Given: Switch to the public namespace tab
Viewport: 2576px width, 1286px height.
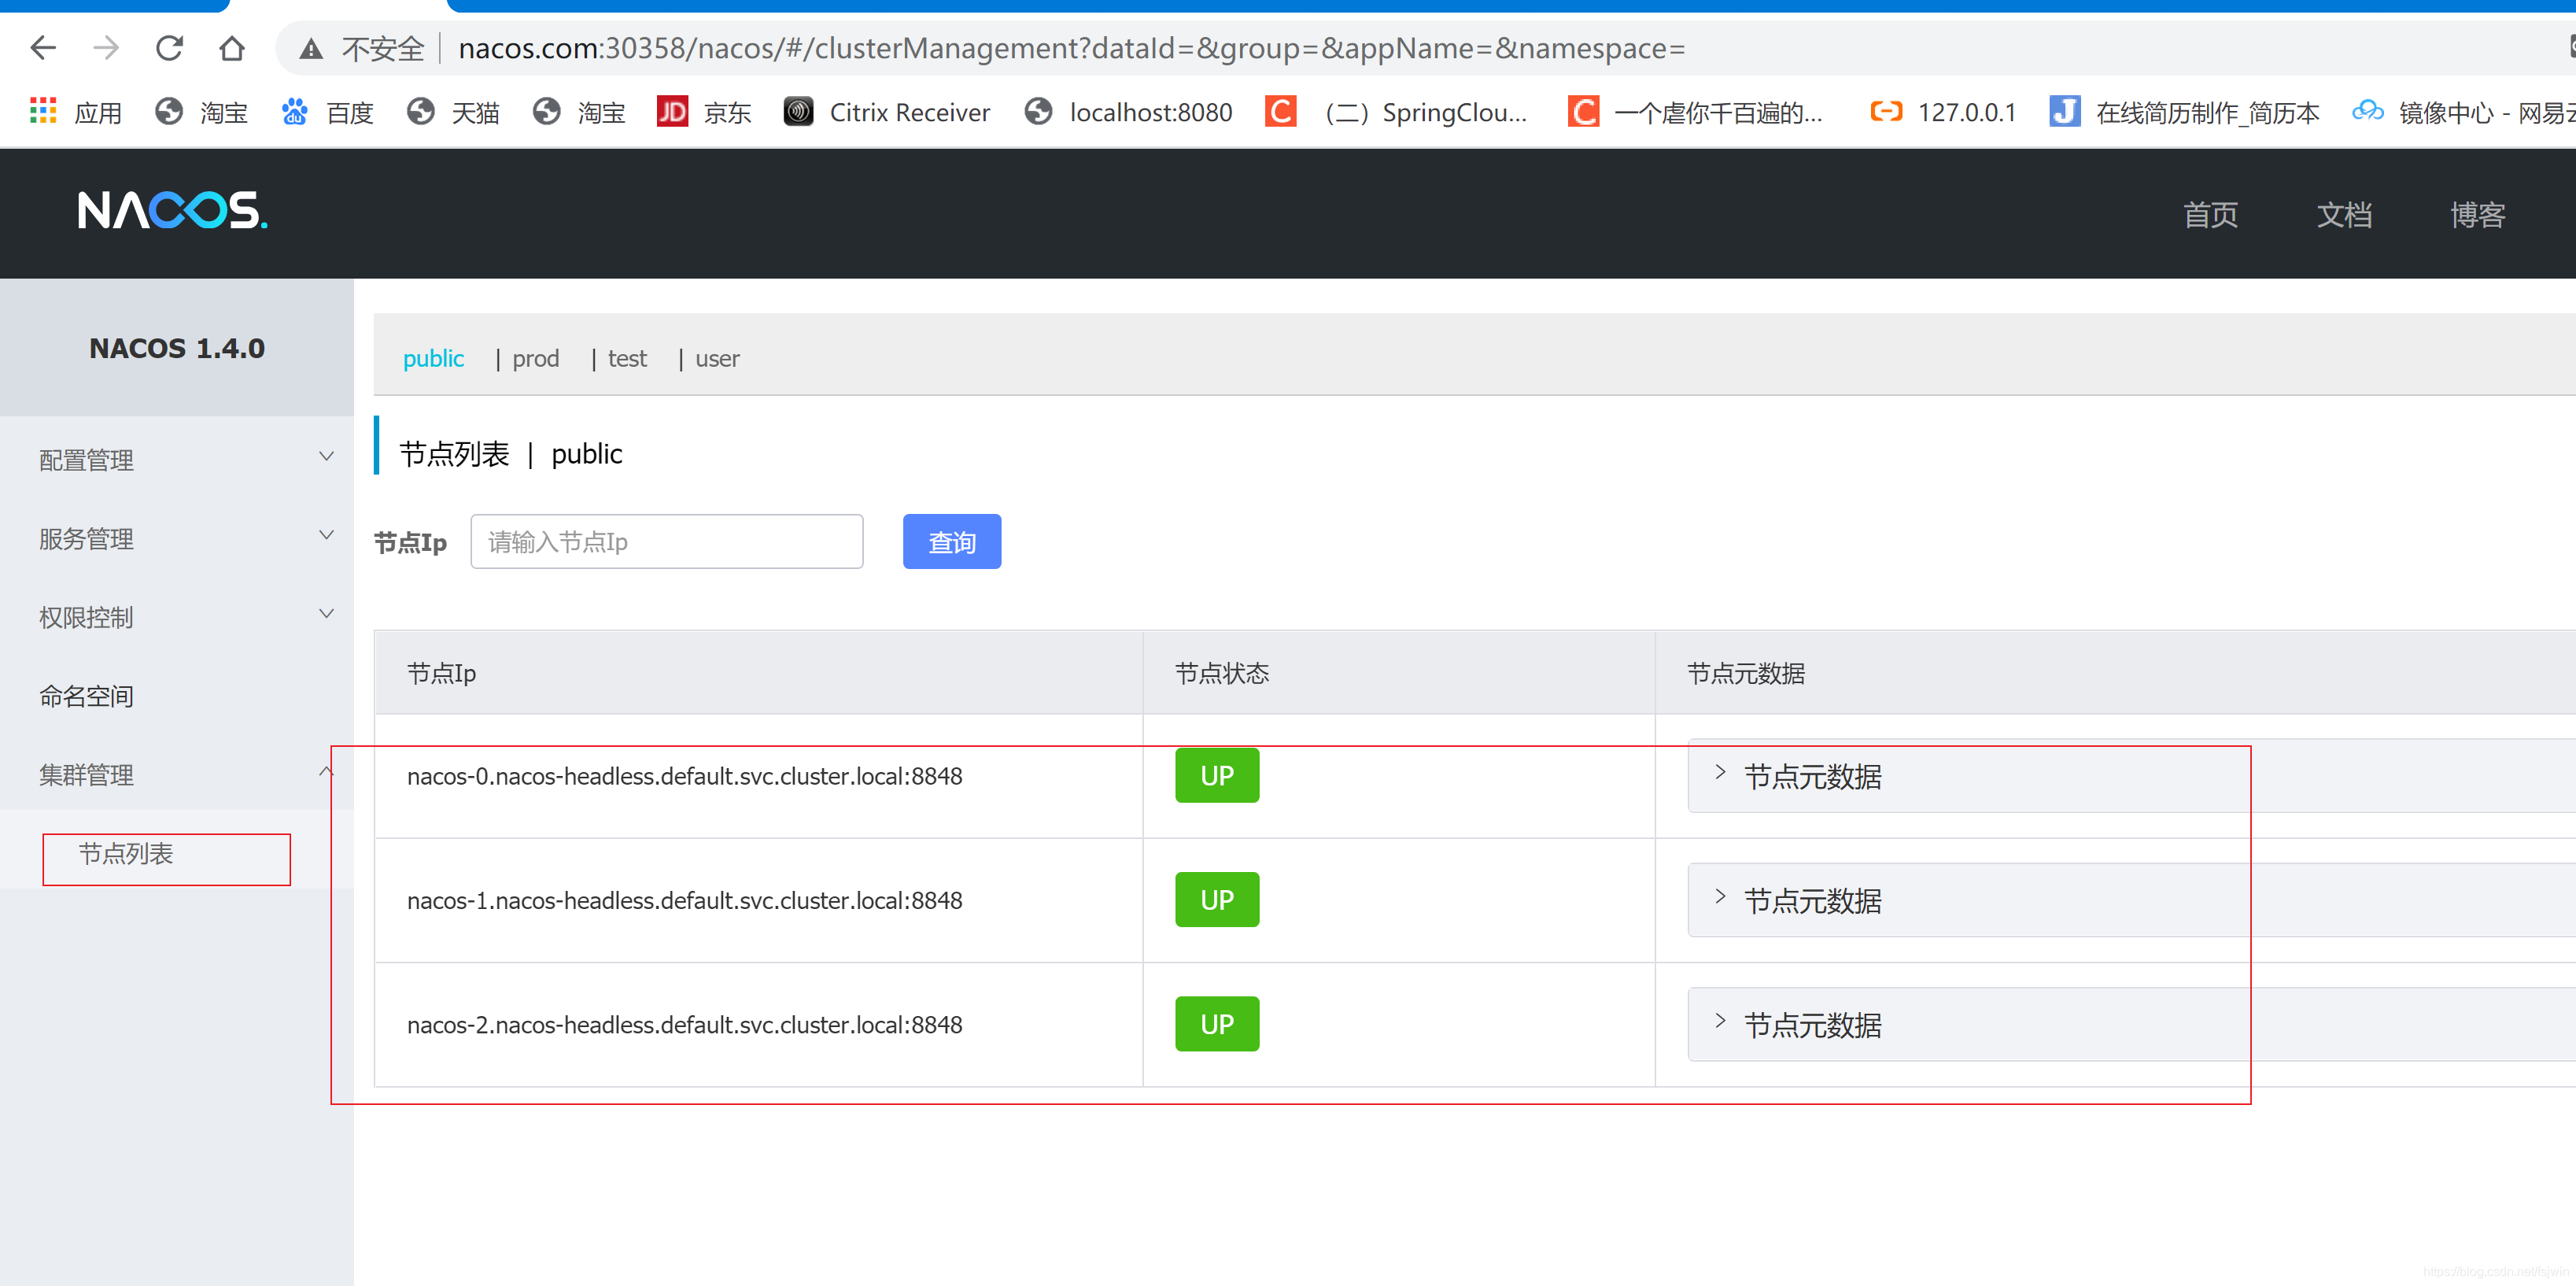Looking at the screenshot, I should click(433, 358).
